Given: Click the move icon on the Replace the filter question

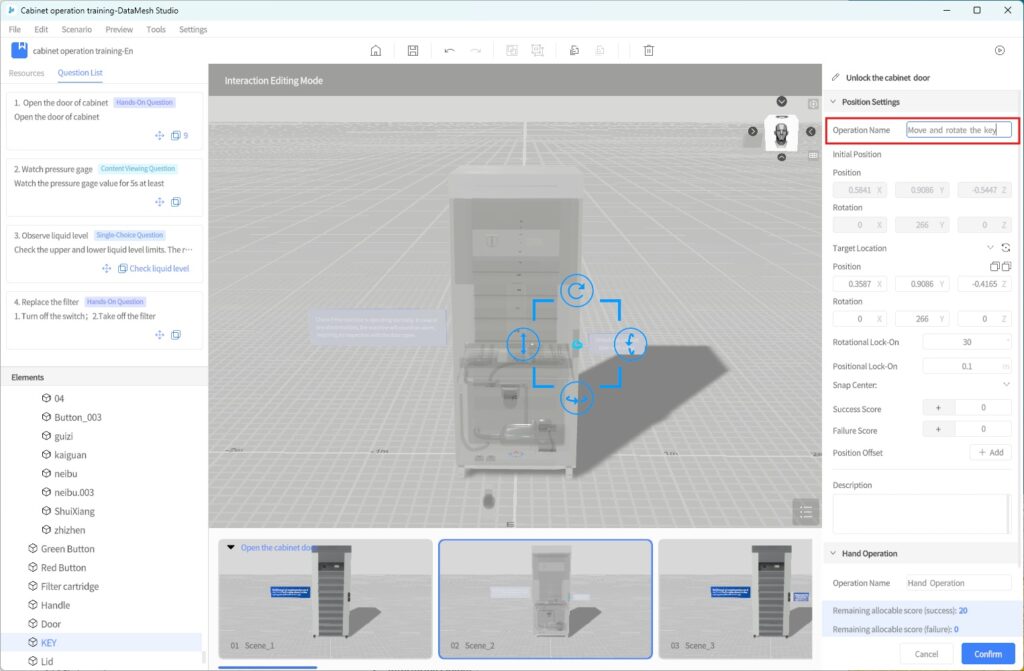Looking at the screenshot, I should (x=159, y=335).
